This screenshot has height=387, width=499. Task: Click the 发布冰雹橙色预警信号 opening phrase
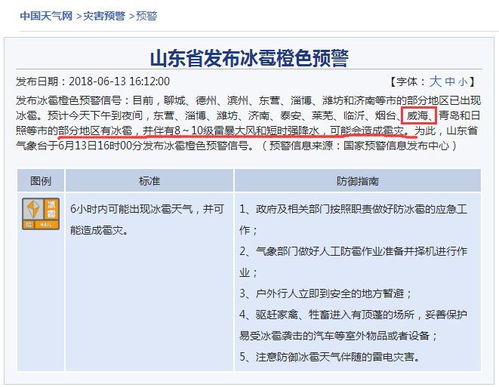tap(69, 100)
